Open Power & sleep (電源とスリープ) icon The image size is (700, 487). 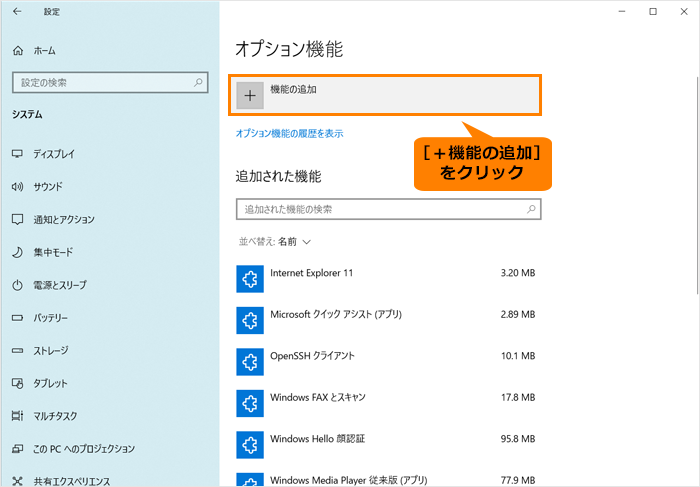click(17, 285)
